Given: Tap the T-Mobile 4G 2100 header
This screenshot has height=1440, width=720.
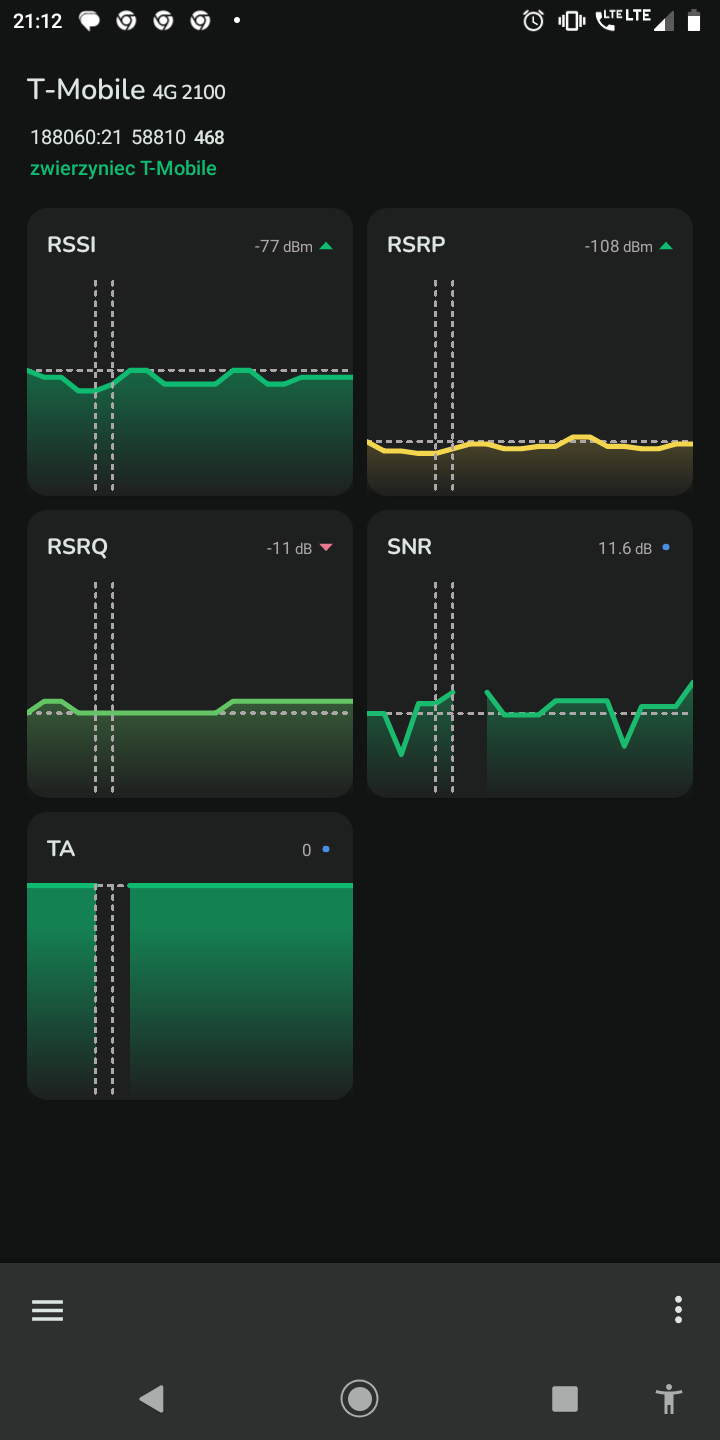Looking at the screenshot, I should click(126, 90).
